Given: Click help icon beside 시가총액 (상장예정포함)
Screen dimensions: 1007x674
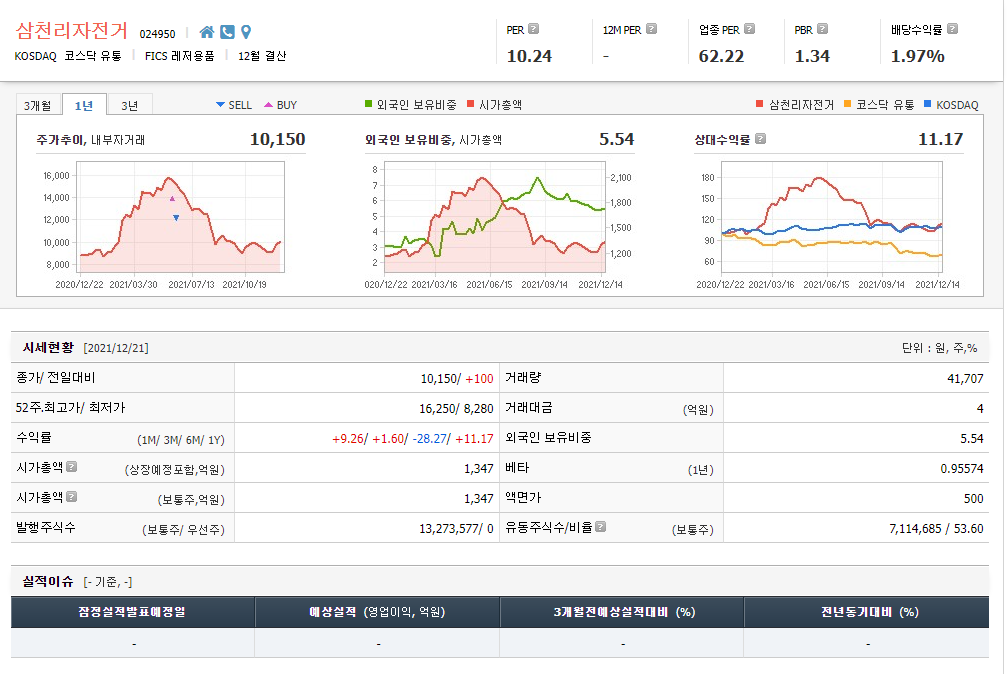Looking at the screenshot, I should pyautogui.click(x=72, y=466).
